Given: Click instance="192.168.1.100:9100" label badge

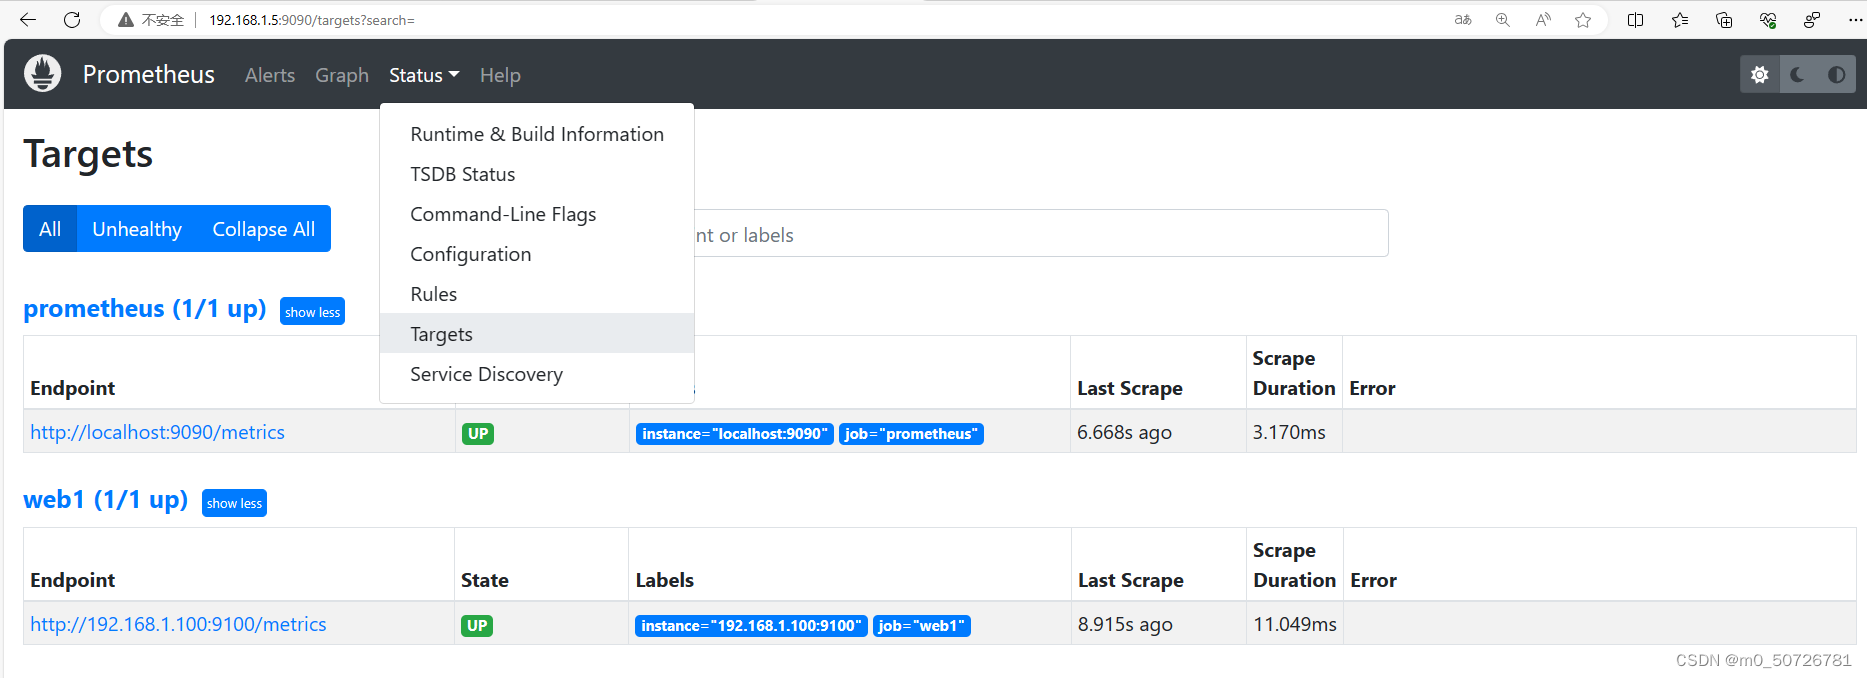Looking at the screenshot, I should (x=751, y=626).
